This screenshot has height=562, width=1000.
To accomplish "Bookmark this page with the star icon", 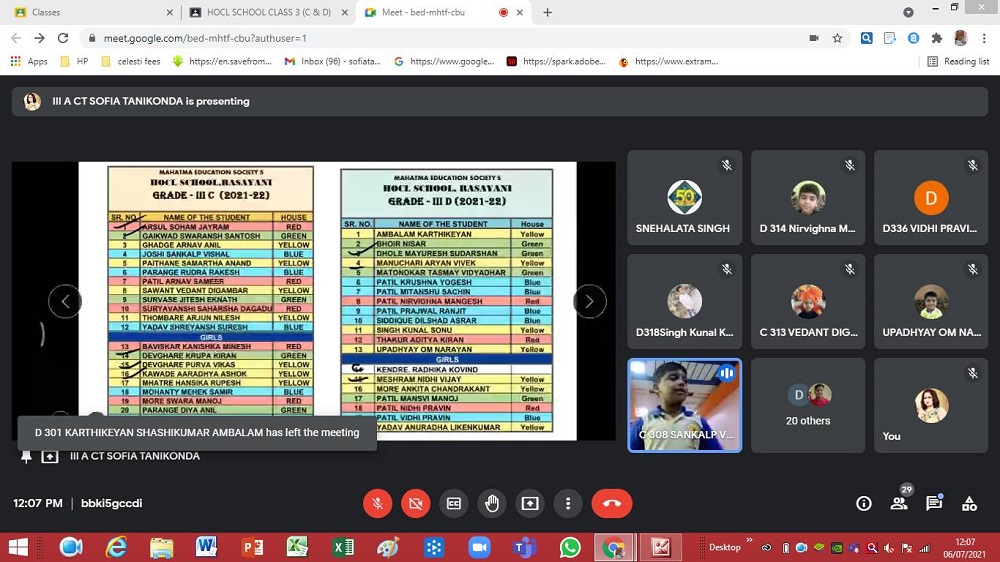I will click(x=837, y=38).
